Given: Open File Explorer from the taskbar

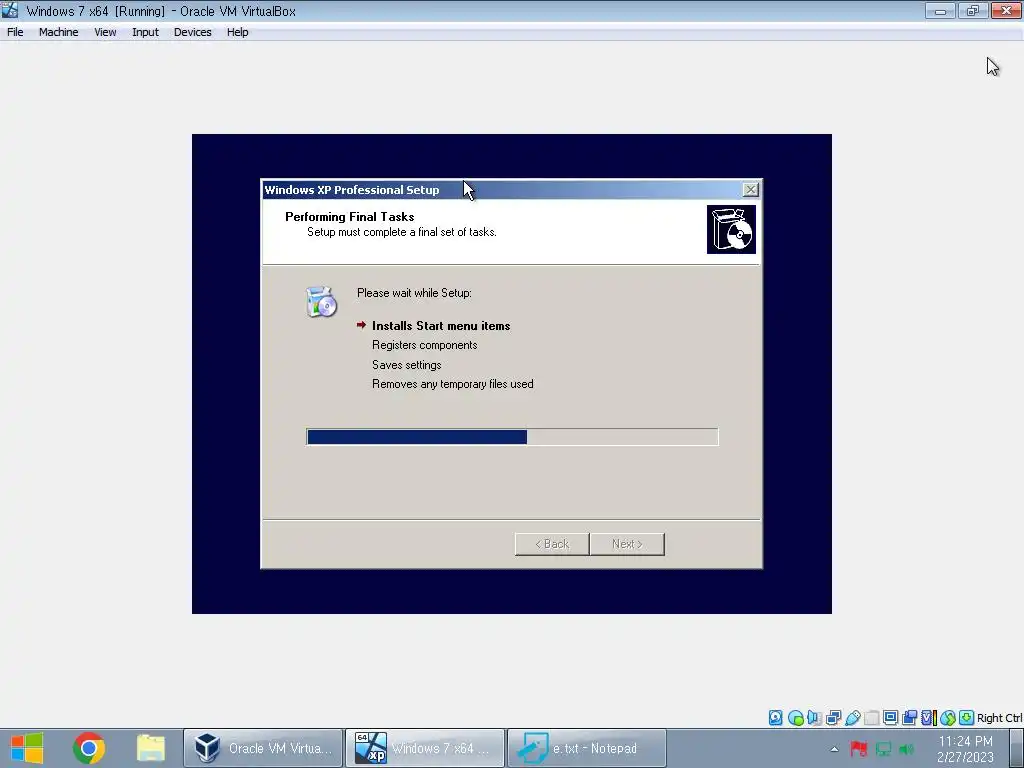Looking at the screenshot, I should click(151, 748).
